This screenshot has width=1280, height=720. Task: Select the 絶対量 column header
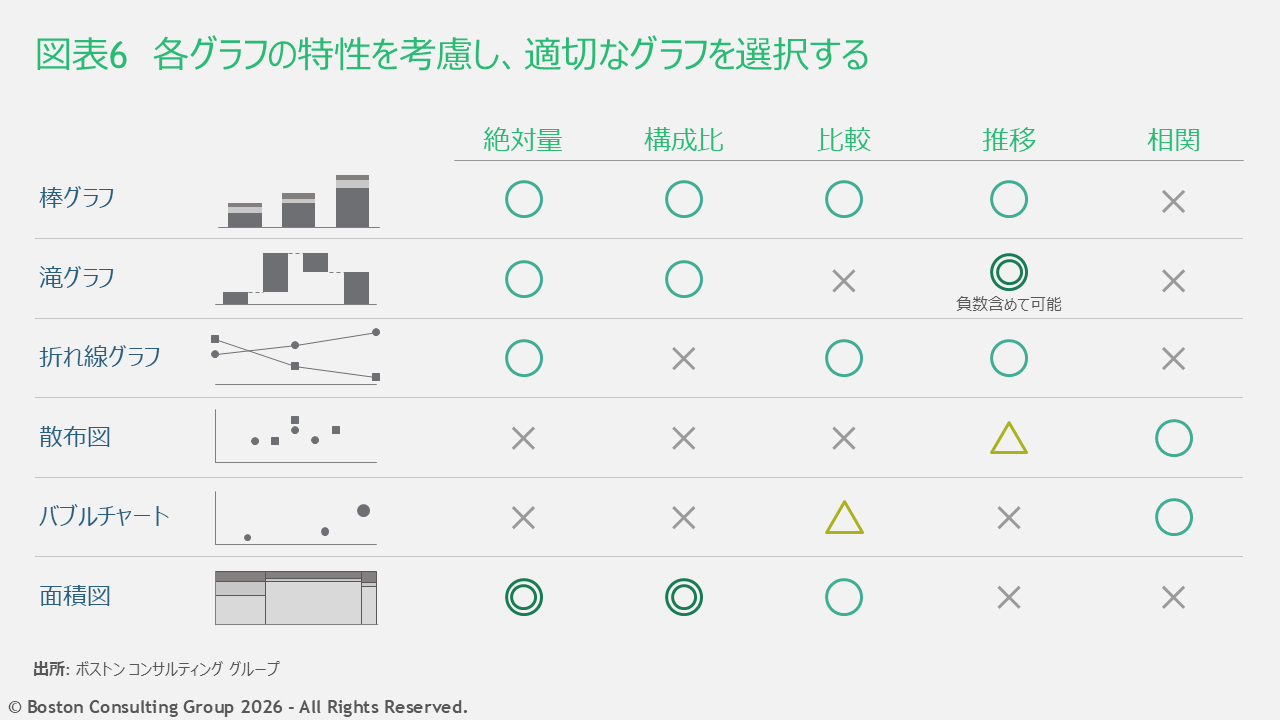(523, 140)
